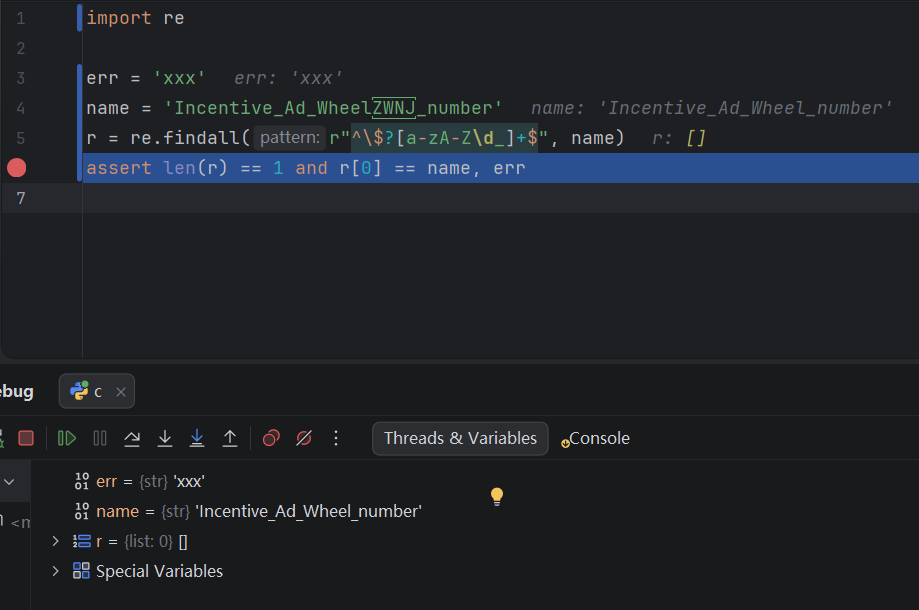Click the highlighted assert statement line
The width and height of the screenshot is (919, 610).
tap(501, 168)
